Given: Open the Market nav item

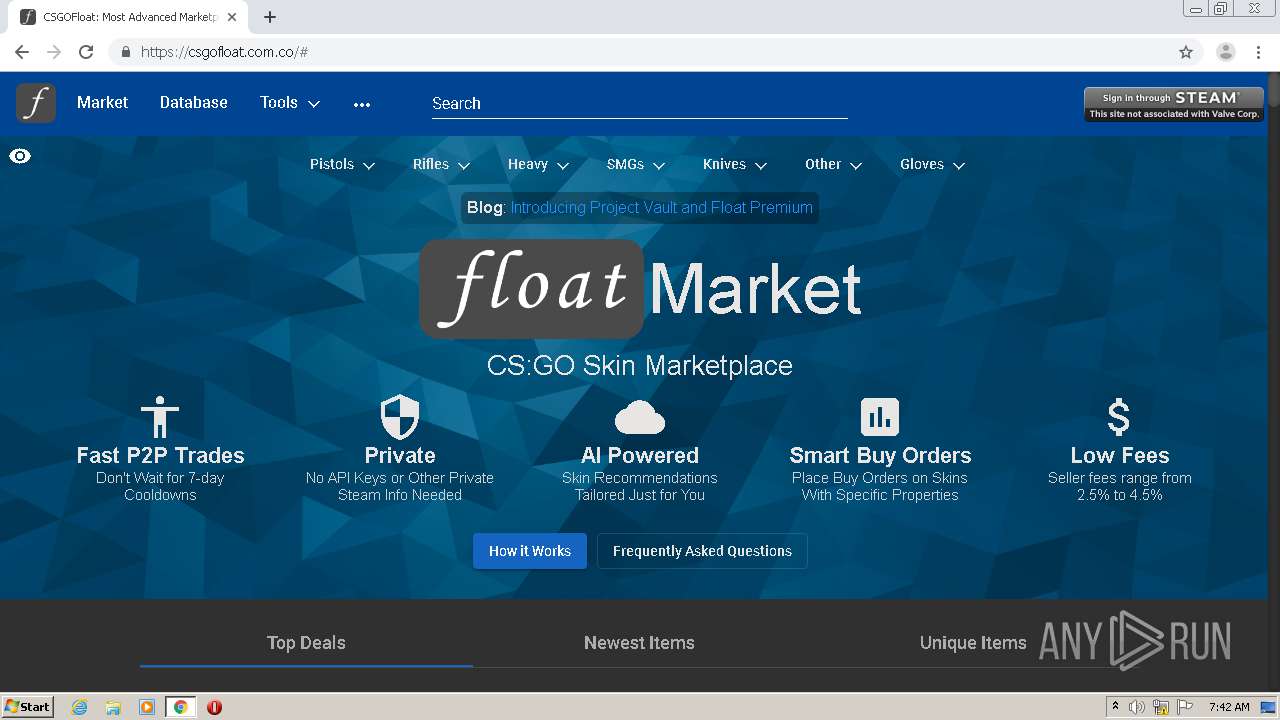Looking at the screenshot, I should tap(102, 103).
